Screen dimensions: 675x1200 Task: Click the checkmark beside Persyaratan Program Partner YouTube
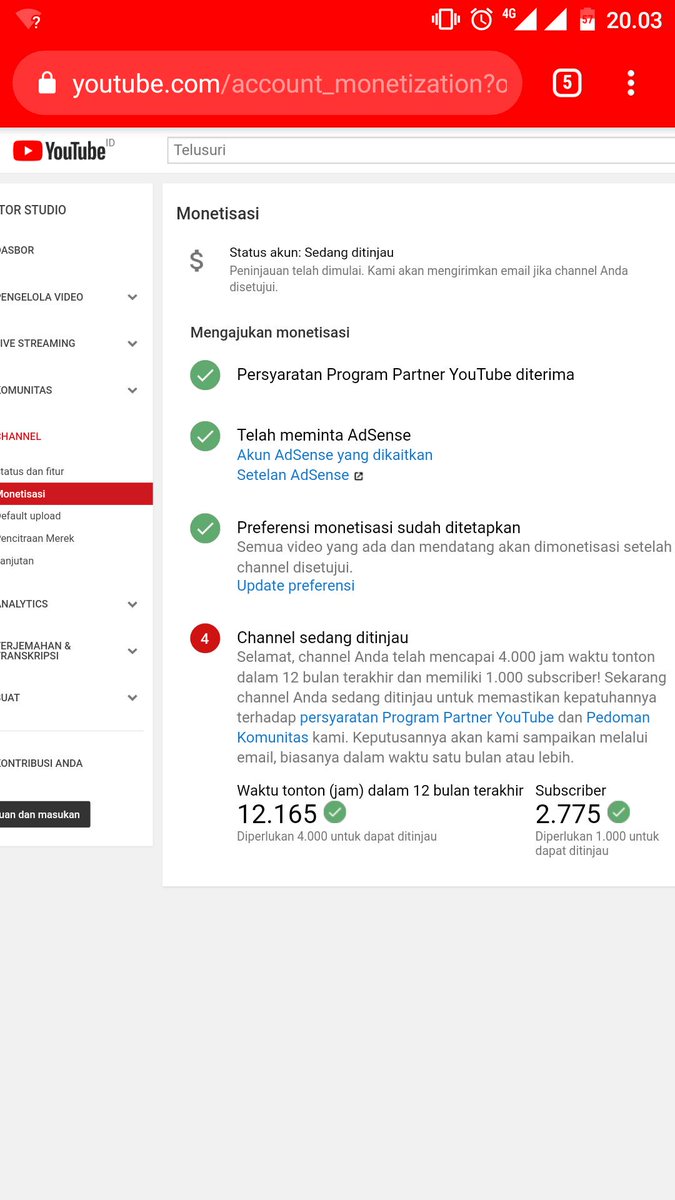(x=205, y=375)
